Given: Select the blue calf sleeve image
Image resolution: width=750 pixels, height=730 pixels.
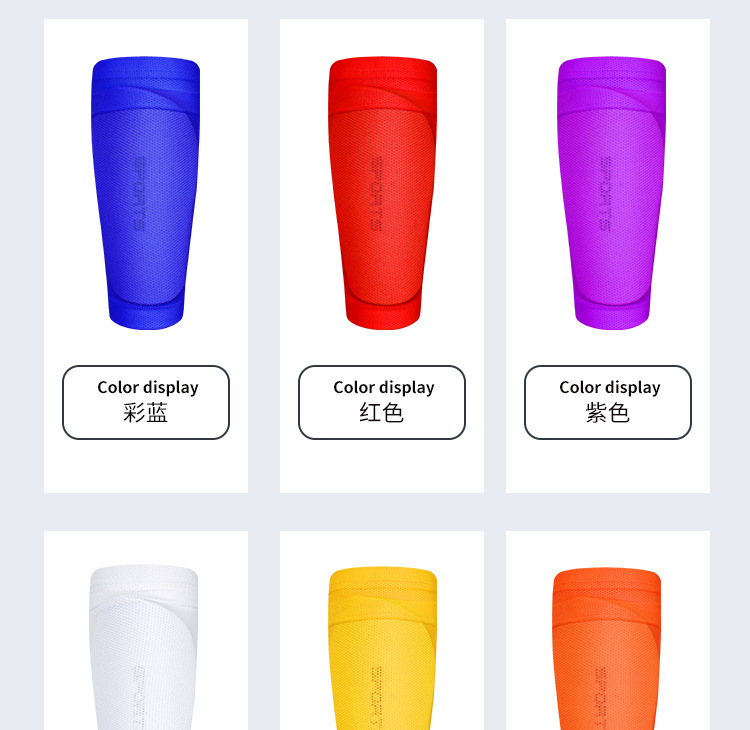Looking at the screenshot, I should [145, 193].
